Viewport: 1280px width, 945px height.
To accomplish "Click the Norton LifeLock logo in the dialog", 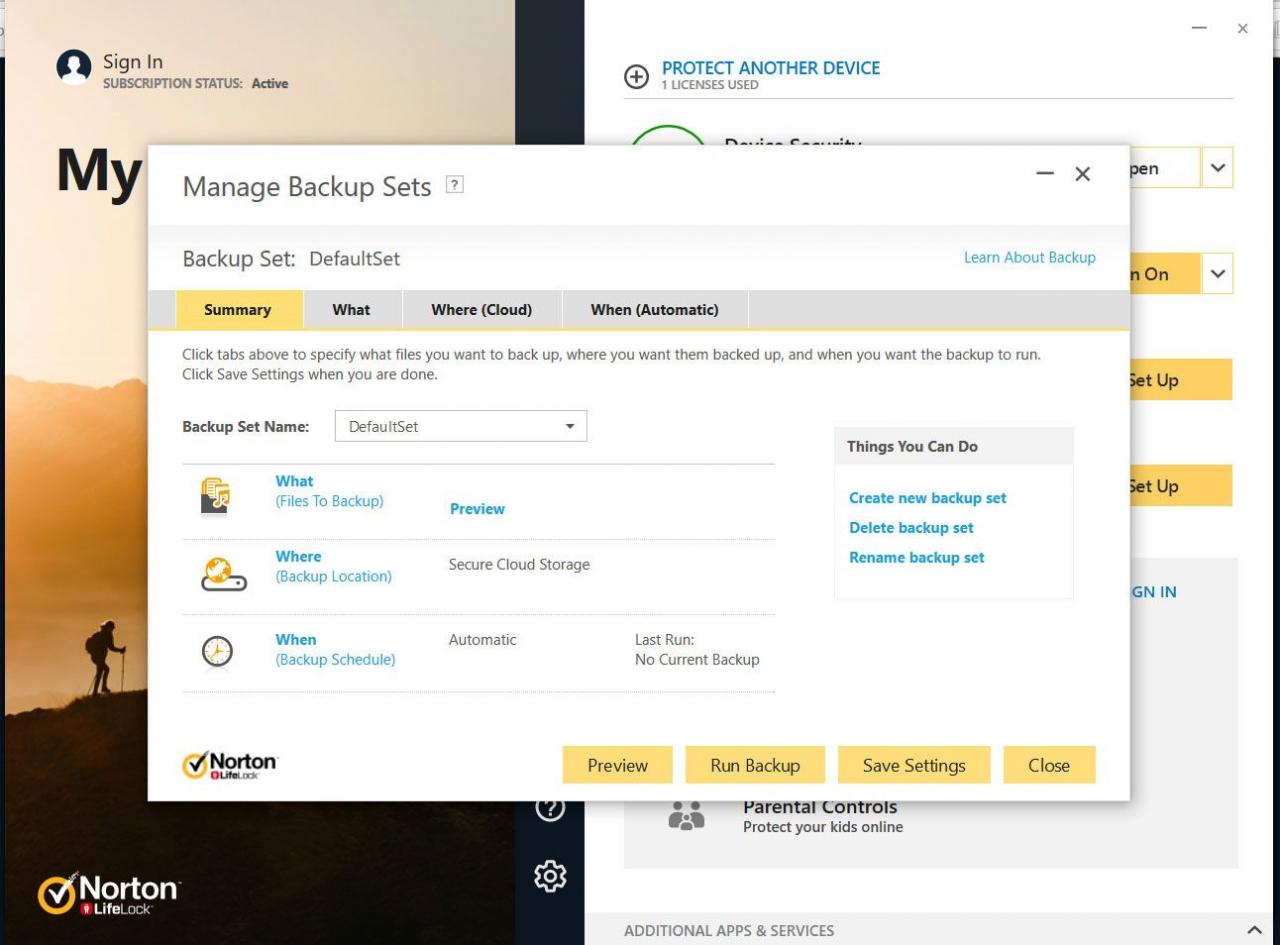I will 229,763.
